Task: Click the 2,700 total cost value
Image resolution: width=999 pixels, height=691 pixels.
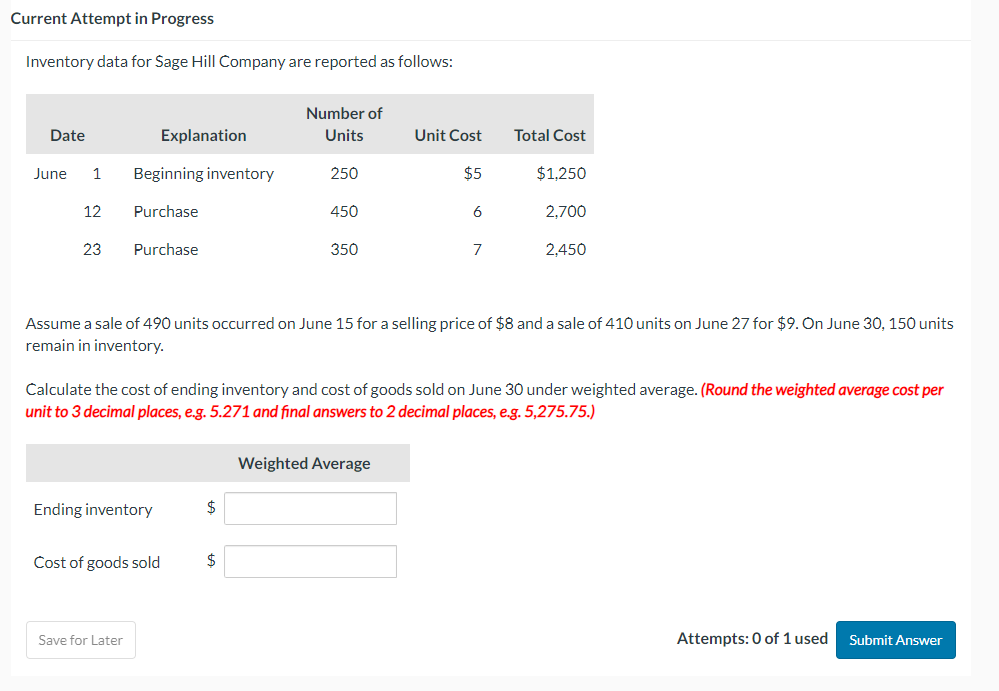Action: (566, 211)
